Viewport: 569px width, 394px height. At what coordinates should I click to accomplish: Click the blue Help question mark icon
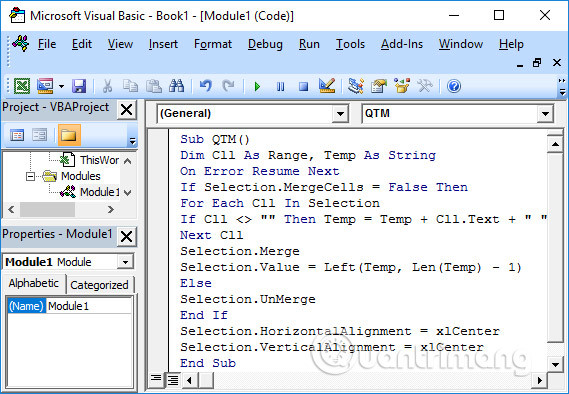coord(454,86)
